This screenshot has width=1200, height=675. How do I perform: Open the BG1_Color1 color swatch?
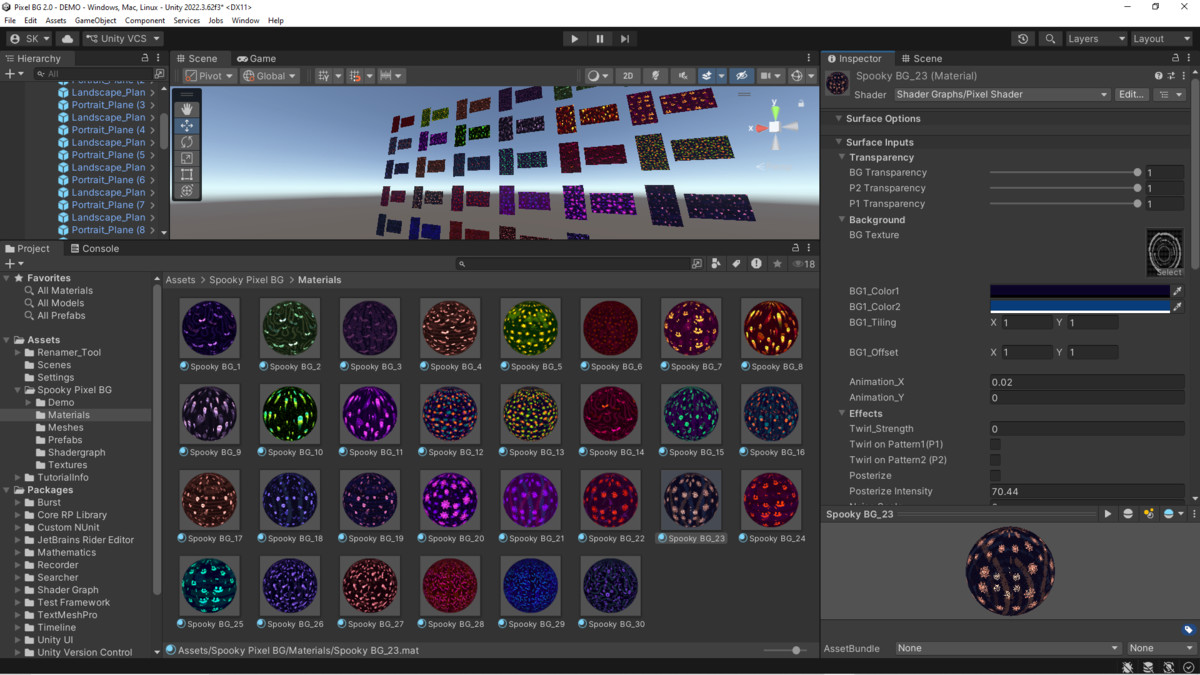point(1079,291)
